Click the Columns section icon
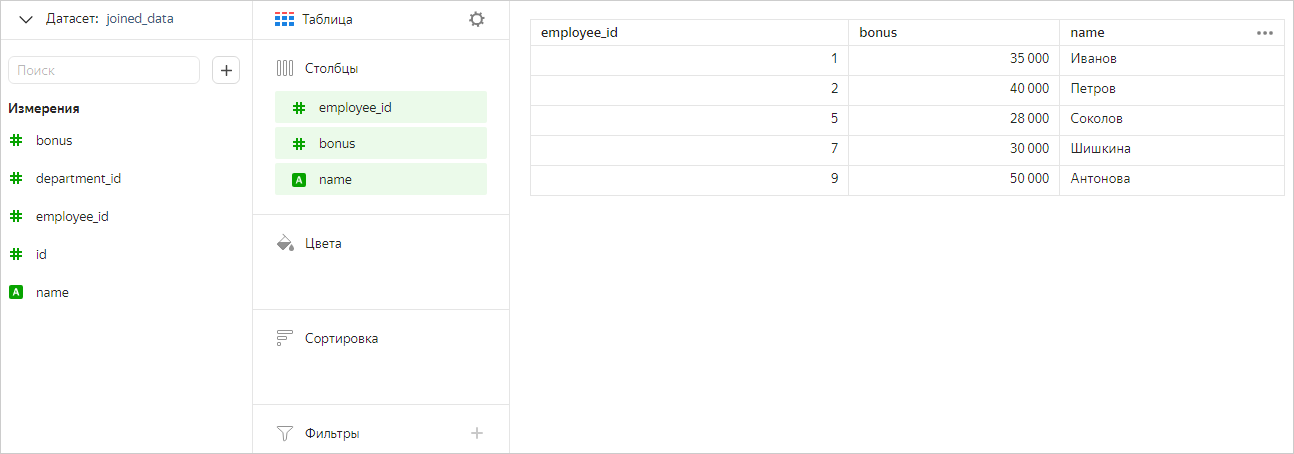Image resolution: width=1294 pixels, height=454 pixels. tap(284, 69)
